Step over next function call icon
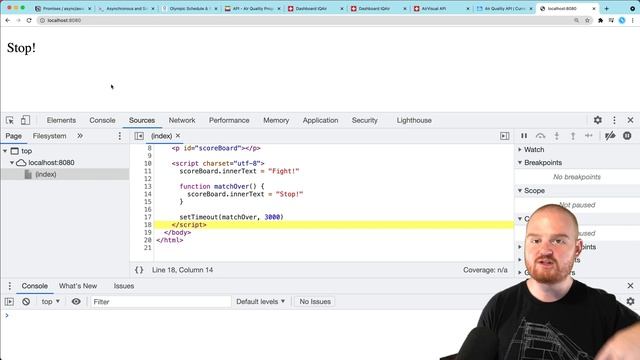This screenshot has height=360, width=640. (540, 136)
